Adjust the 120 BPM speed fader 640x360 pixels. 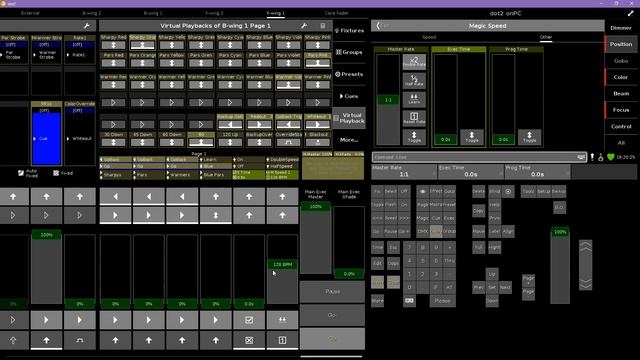click(x=282, y=264)
